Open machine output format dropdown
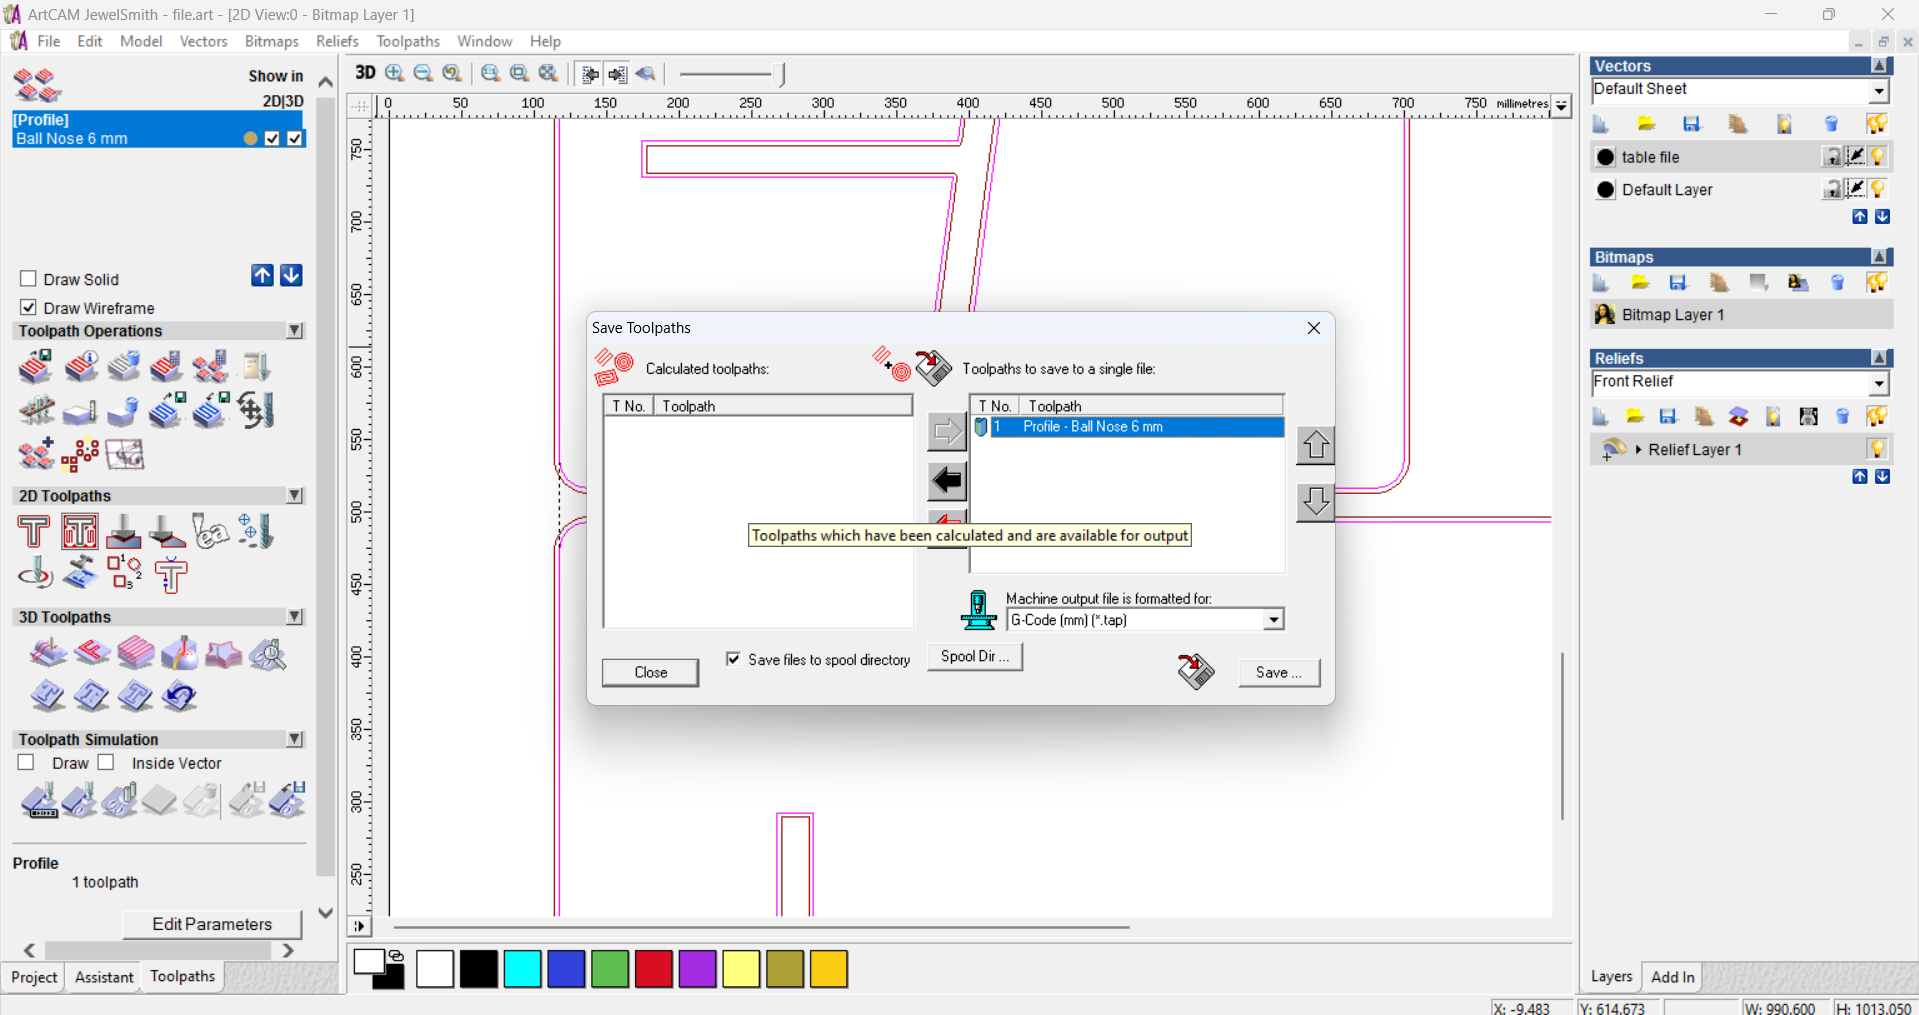Image resolution: width=1919 pixels, height=1015 pixels. (1273, 620)
